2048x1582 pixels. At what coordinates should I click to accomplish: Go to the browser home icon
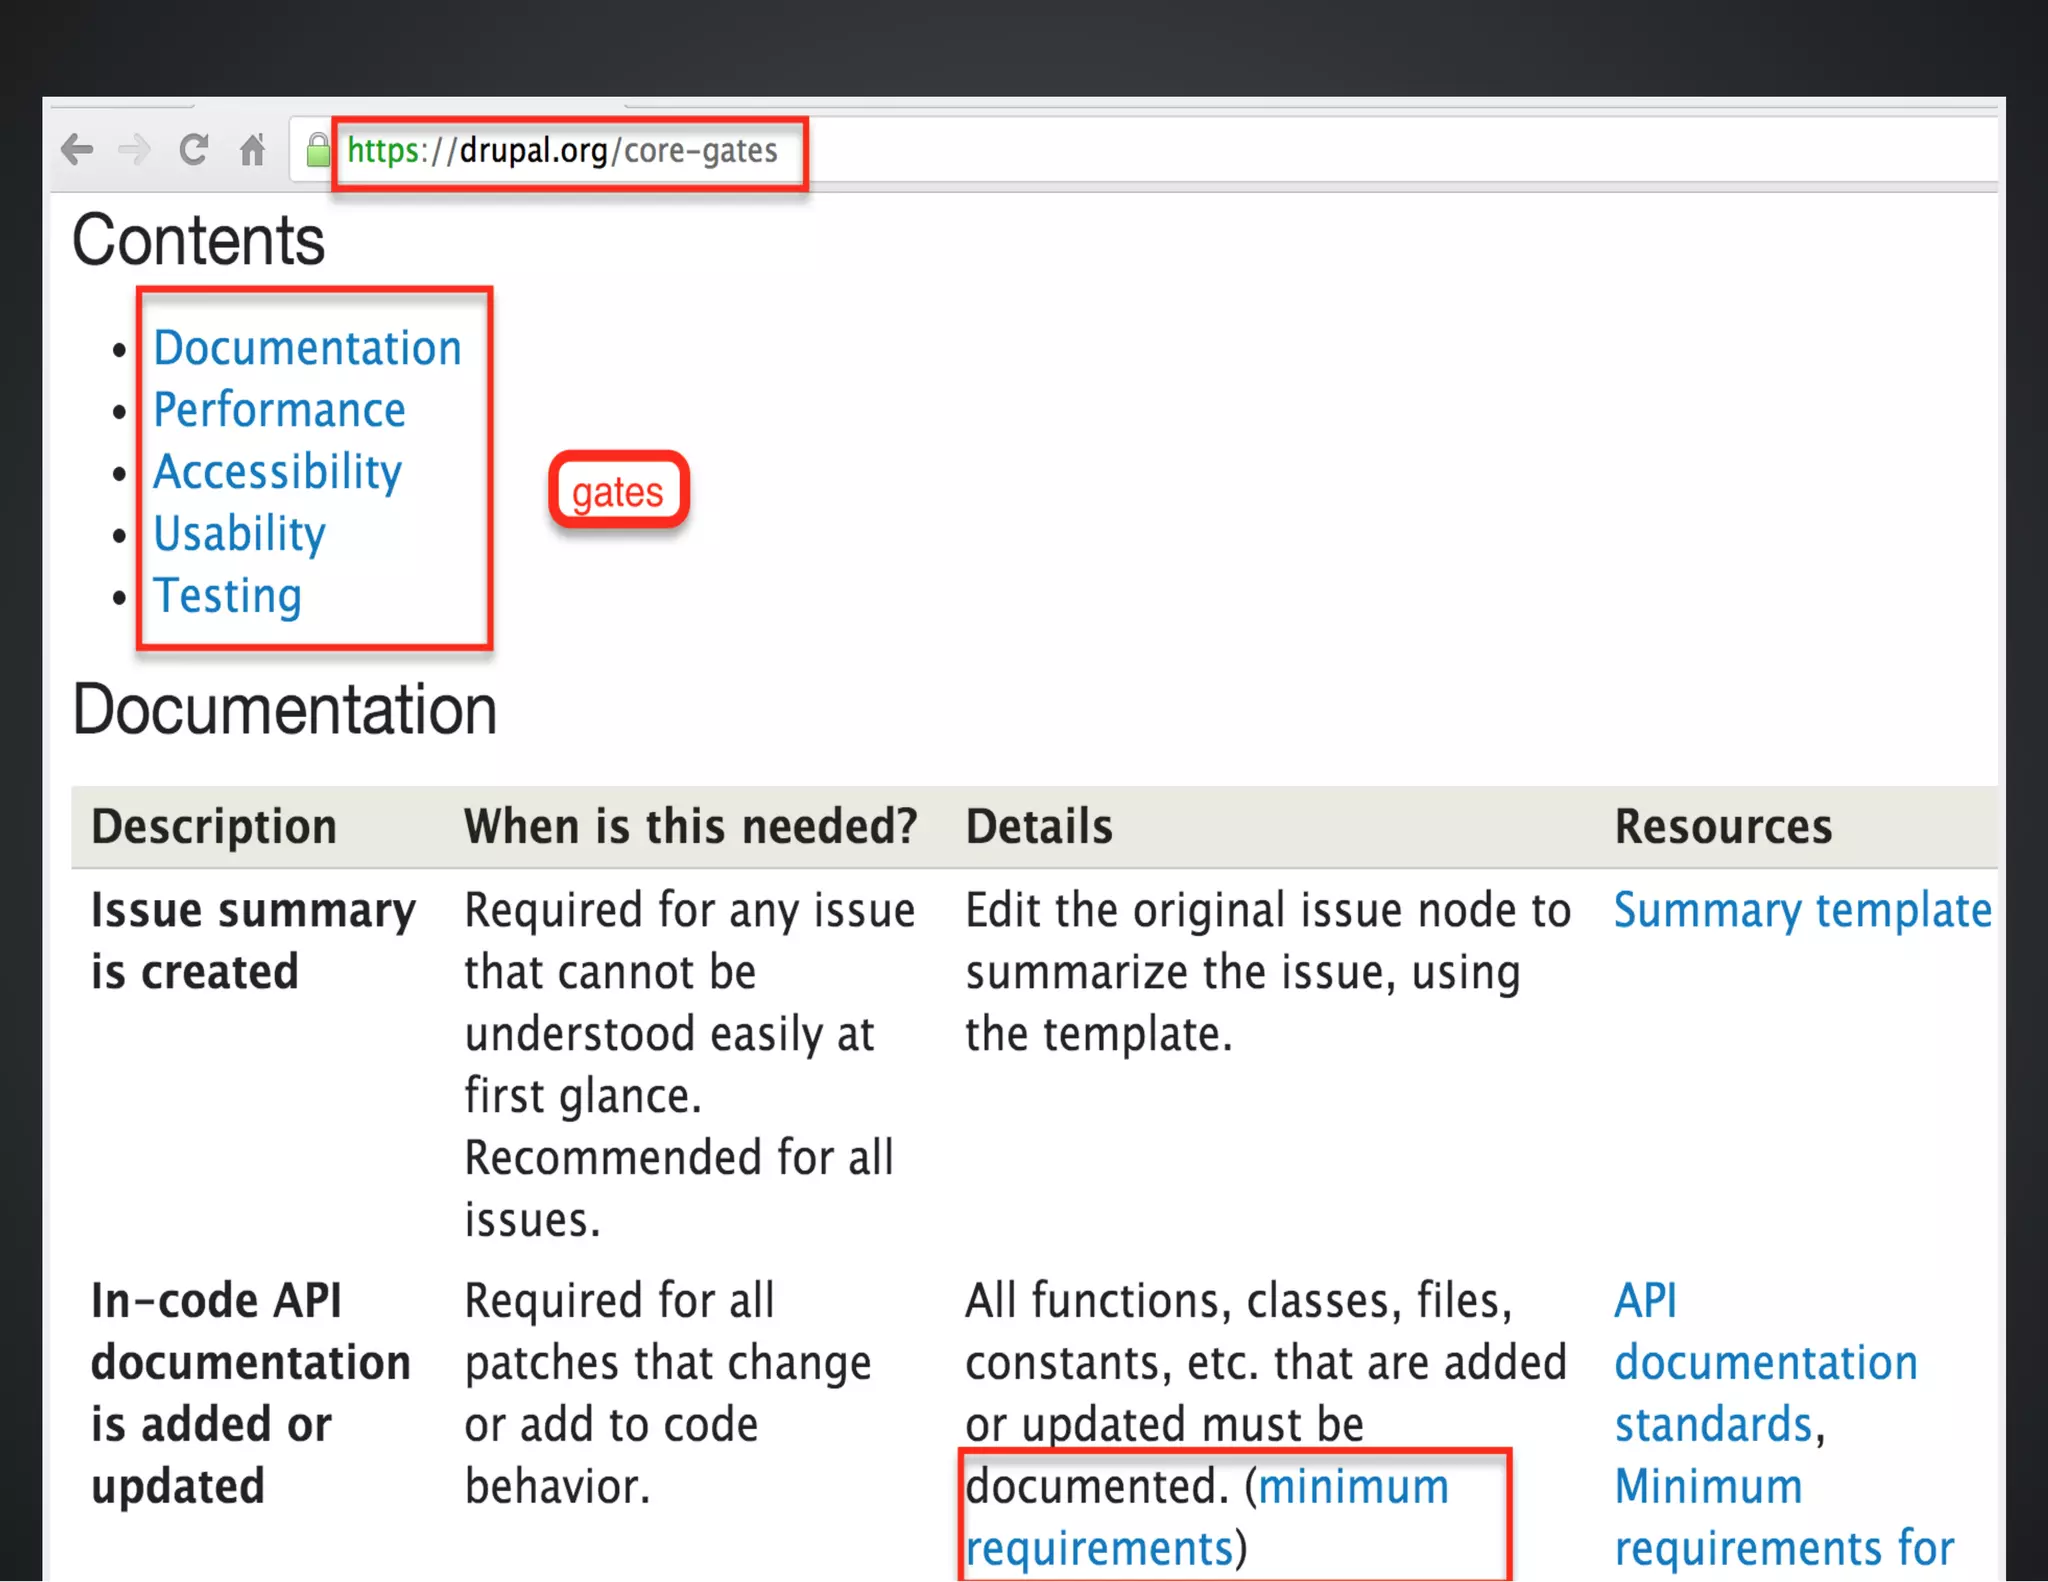(252, 150)
